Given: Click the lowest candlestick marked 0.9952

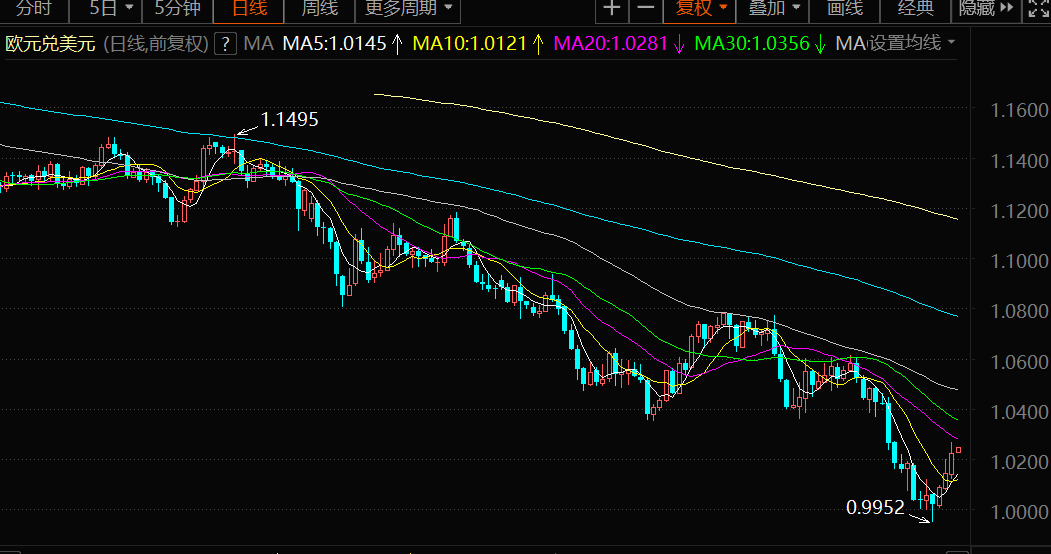Looking at the screenshot, I should pyautogui.click(x=932, y=502).
